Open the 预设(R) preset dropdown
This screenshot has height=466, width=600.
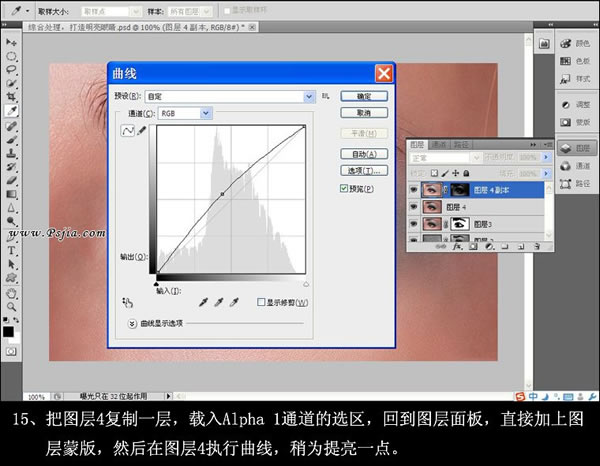(x=309, y=97)
